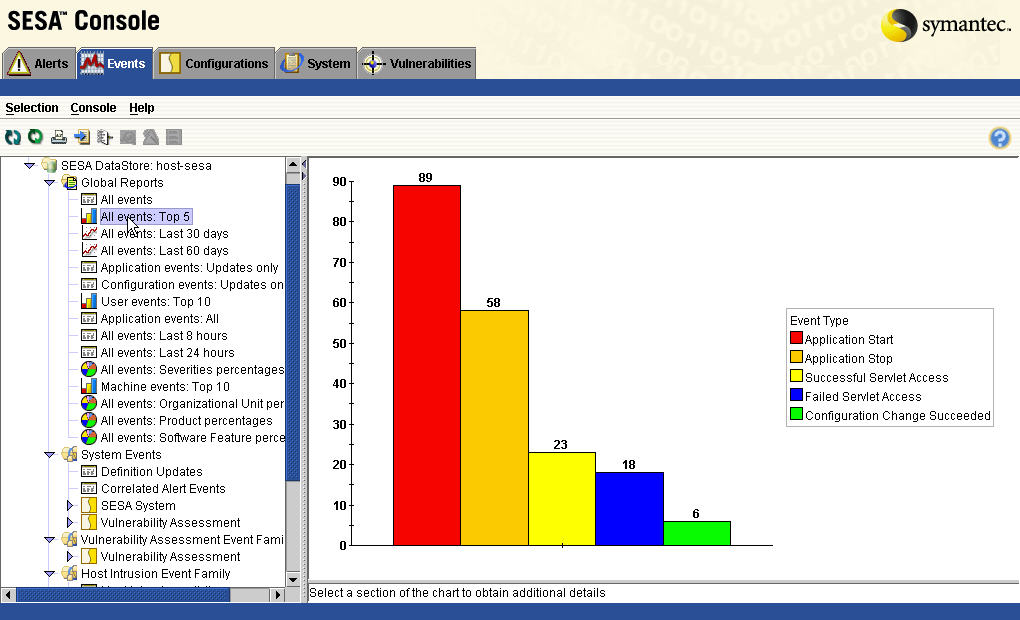Open the System tab

[x=316, y=64]
